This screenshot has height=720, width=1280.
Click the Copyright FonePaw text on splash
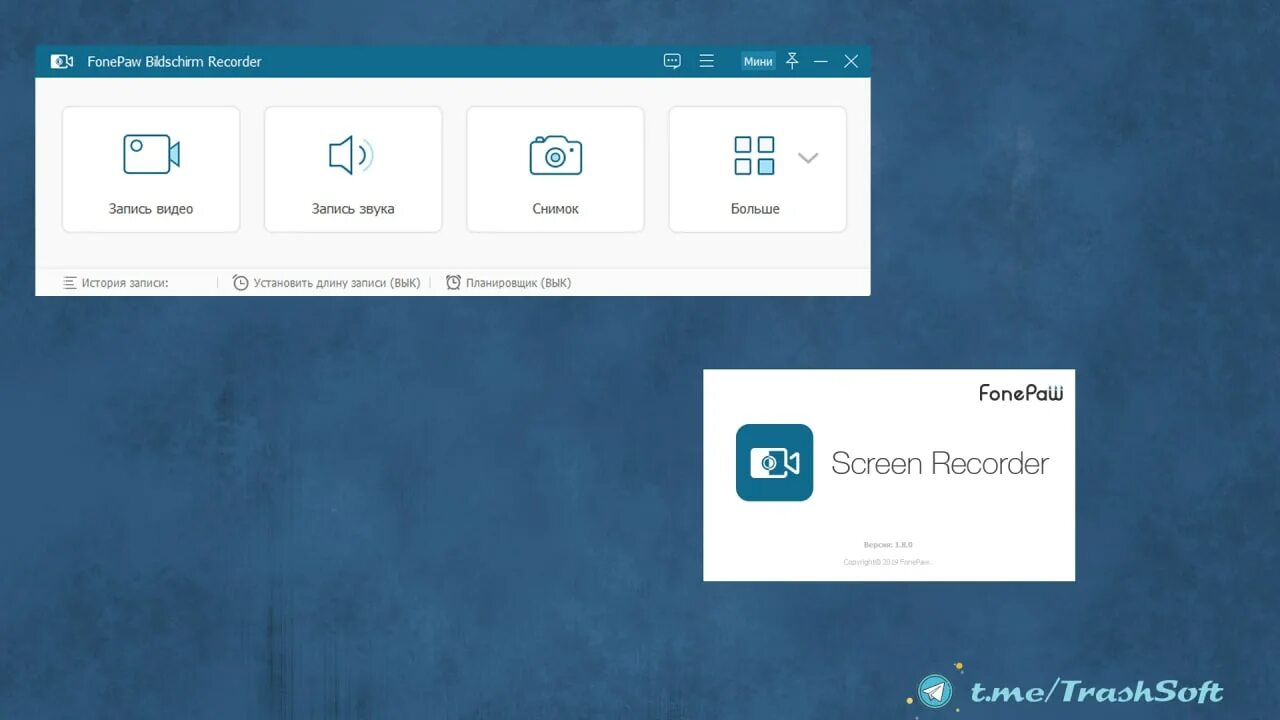click(x=888, y=562)
